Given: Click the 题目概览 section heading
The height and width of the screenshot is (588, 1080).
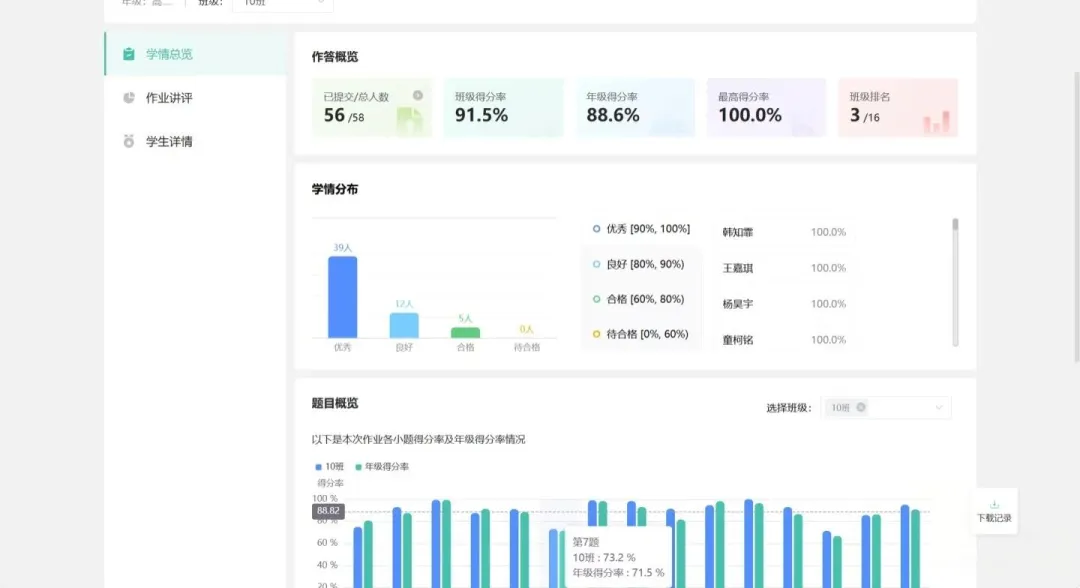Looking at the screenshot, I should (x=335, y=403).
